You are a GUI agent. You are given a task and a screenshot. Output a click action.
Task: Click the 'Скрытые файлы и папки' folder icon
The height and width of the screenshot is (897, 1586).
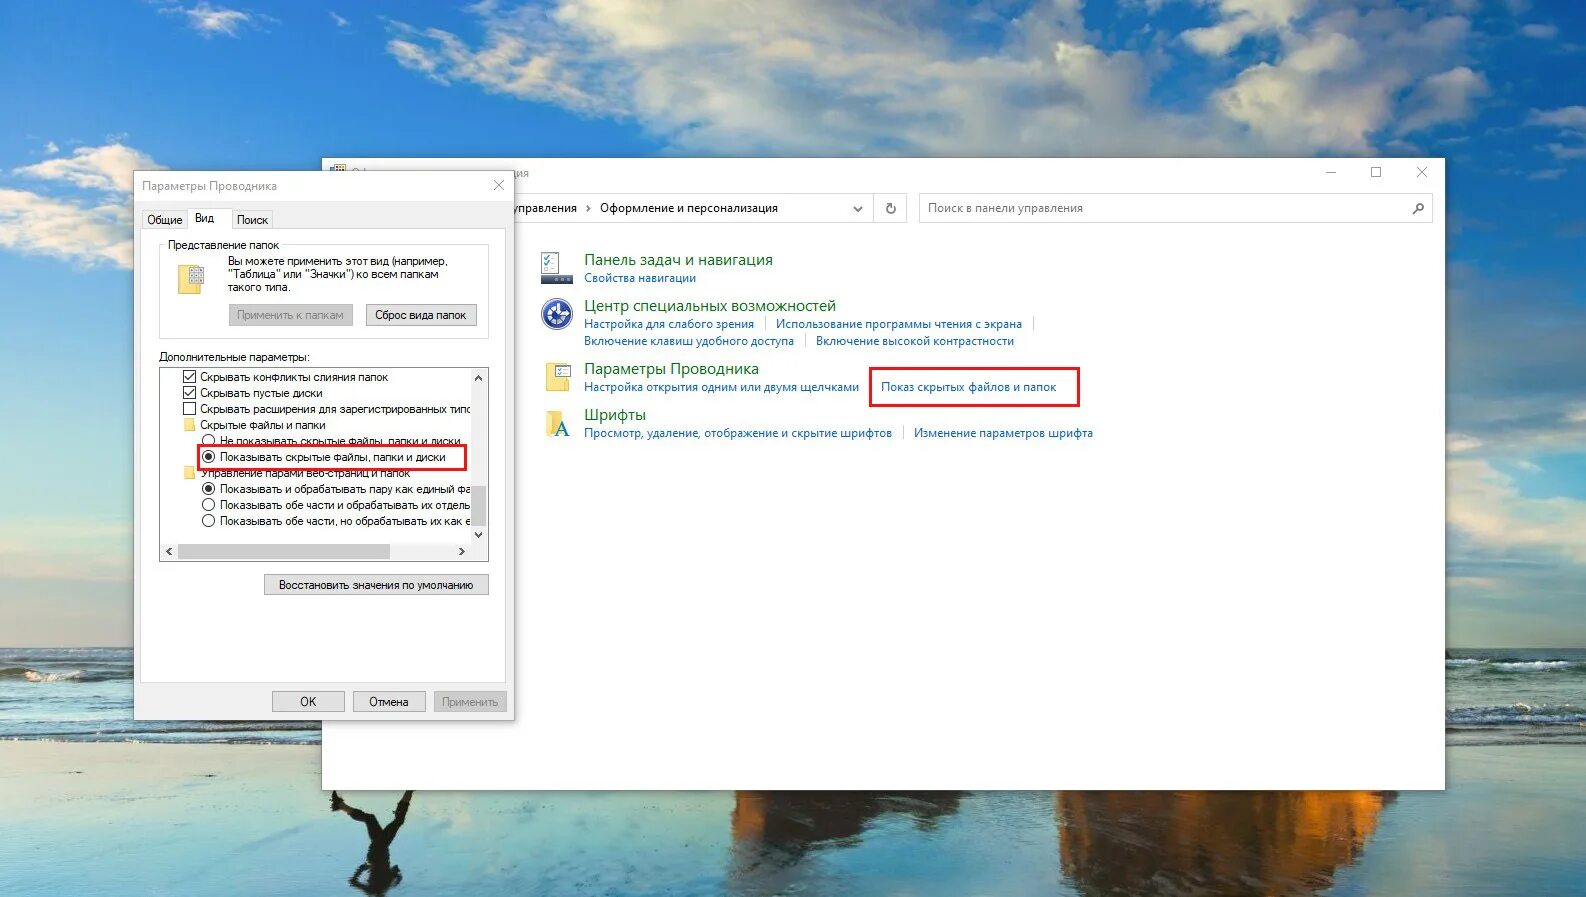pyautogui.click(x=189, y=425)
